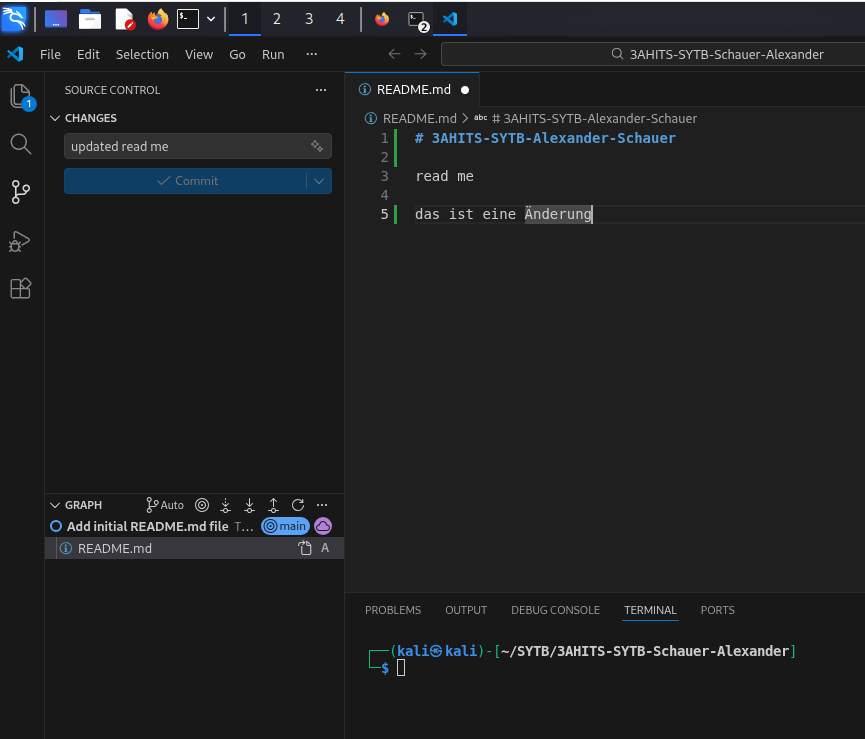Open README.md file from graph commit entry

coord(115,549)
